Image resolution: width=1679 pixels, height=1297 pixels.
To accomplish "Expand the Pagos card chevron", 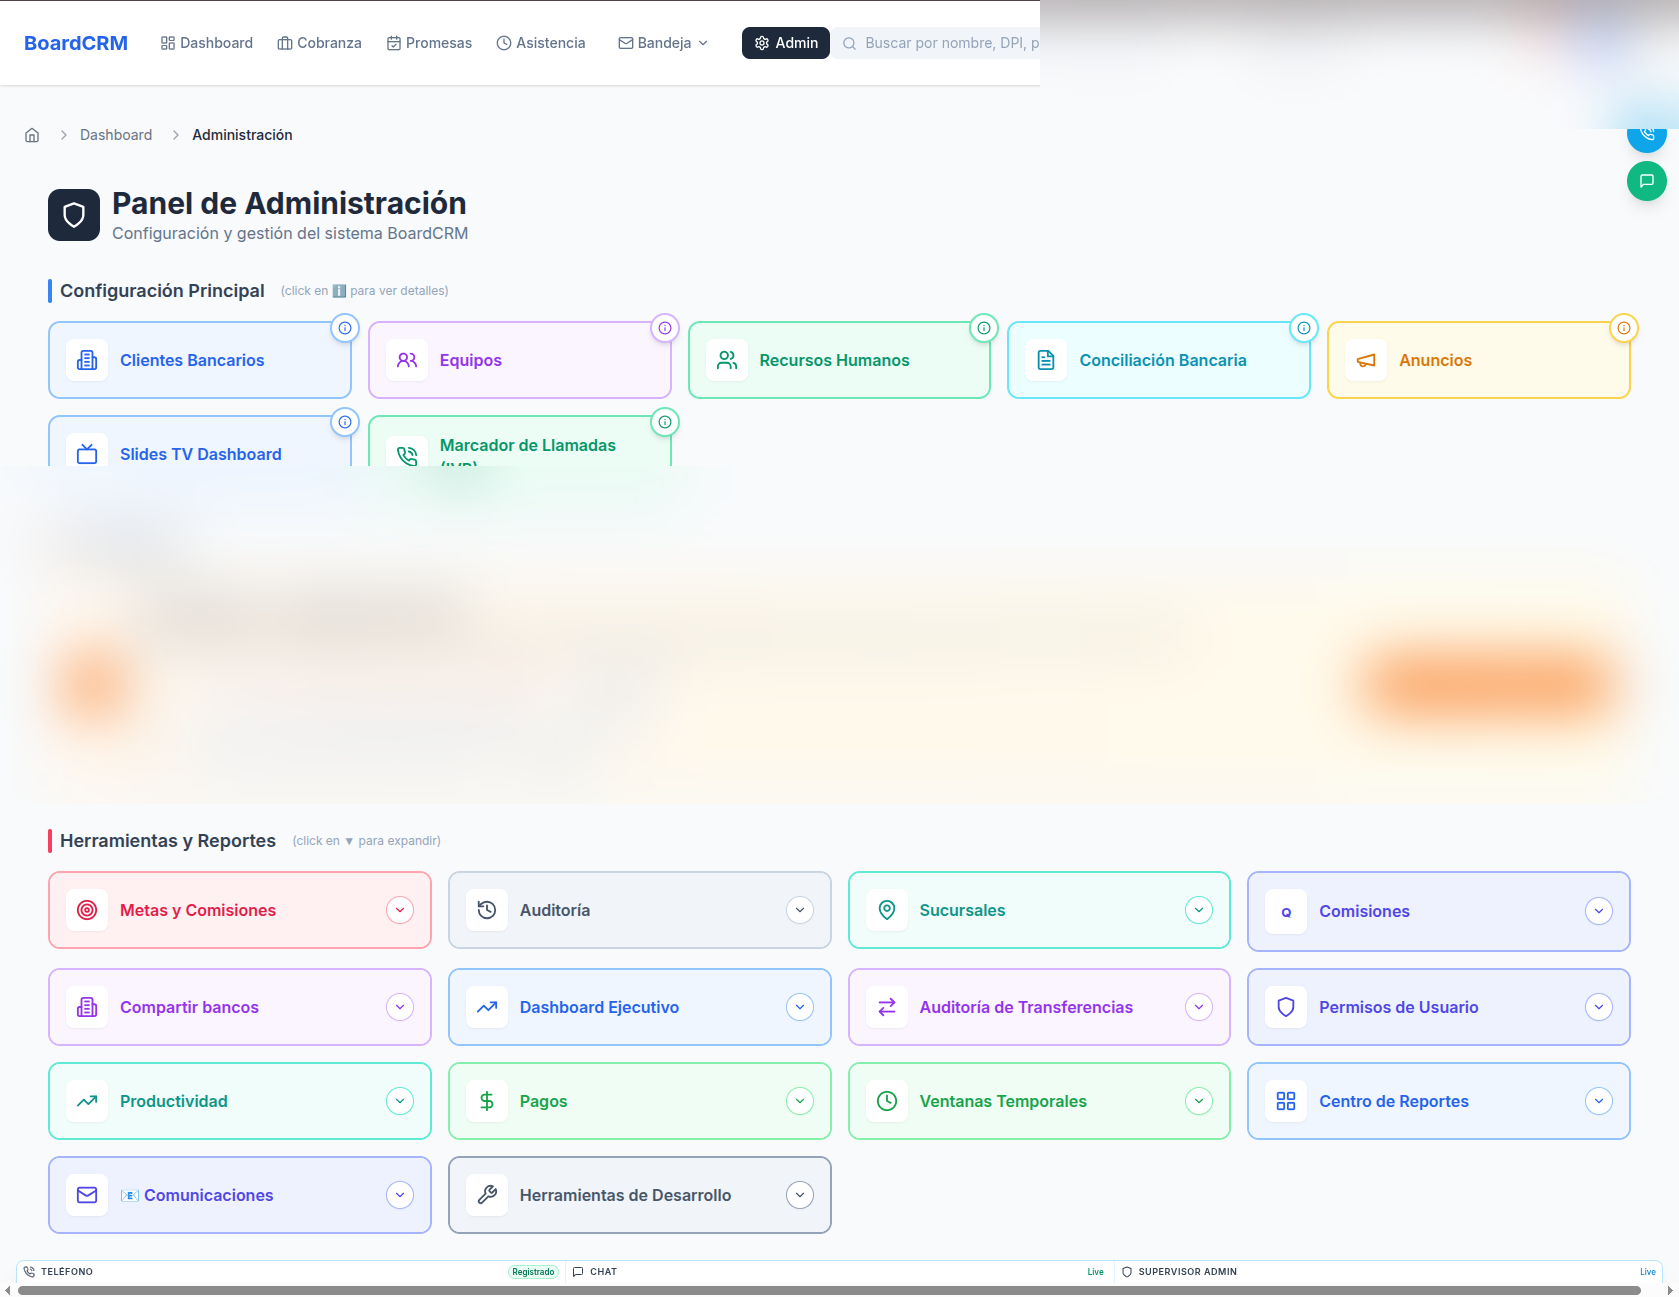I will [x=800, y=1101].
